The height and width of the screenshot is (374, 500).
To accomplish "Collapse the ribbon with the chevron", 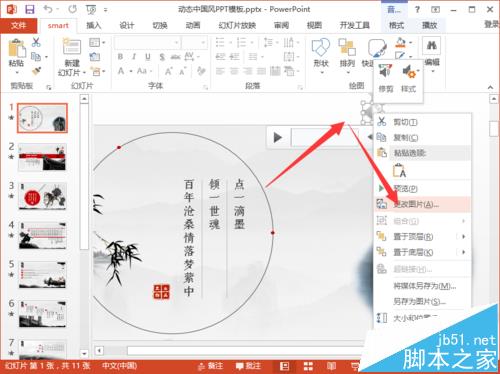I will (490, 87).
